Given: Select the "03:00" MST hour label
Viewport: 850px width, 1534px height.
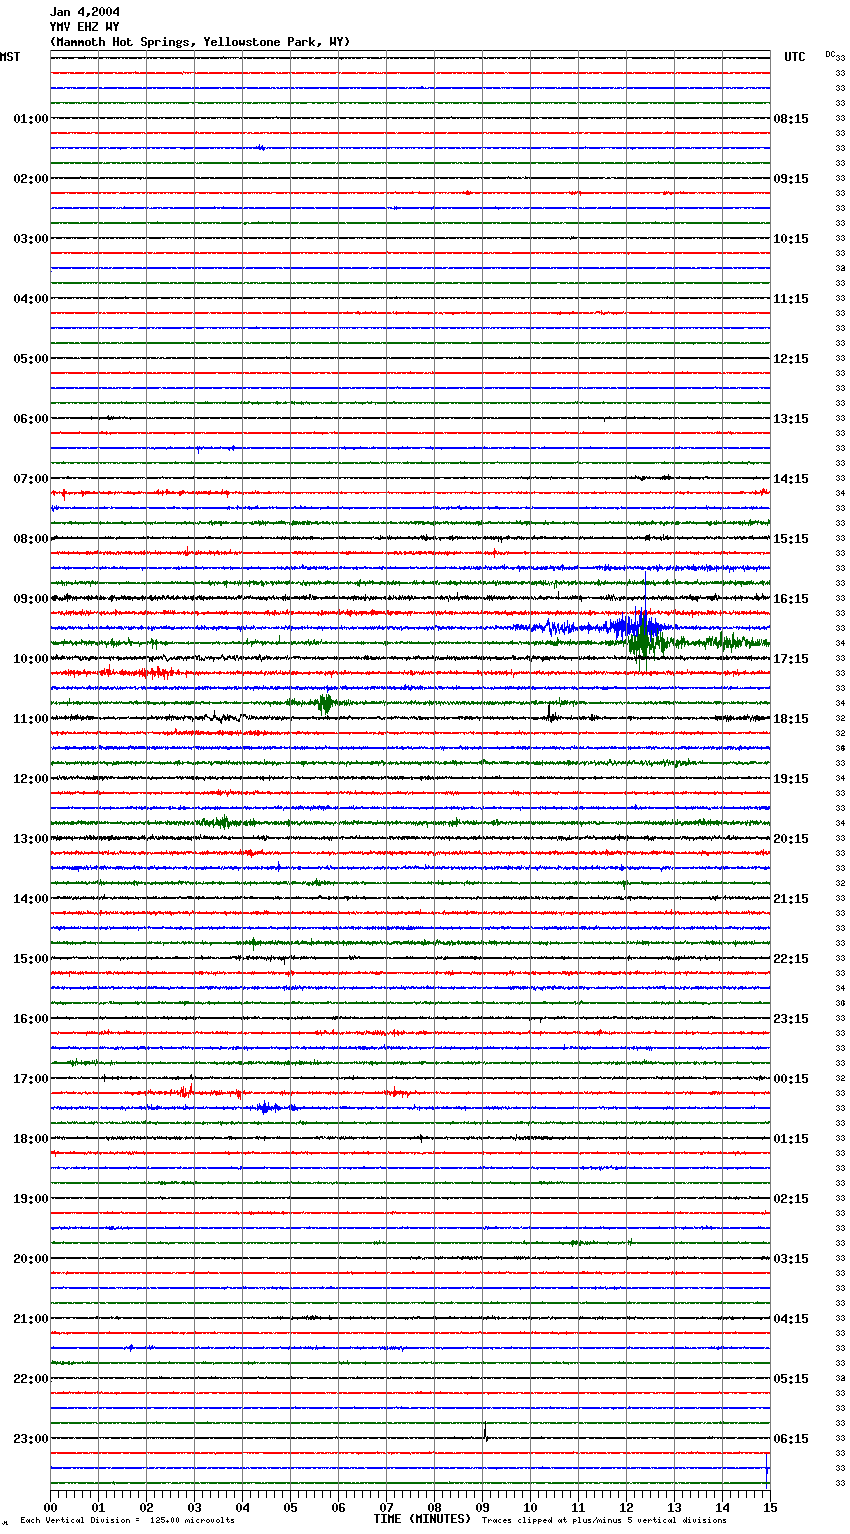Looking at the screenshot, I should pos(31,239).
